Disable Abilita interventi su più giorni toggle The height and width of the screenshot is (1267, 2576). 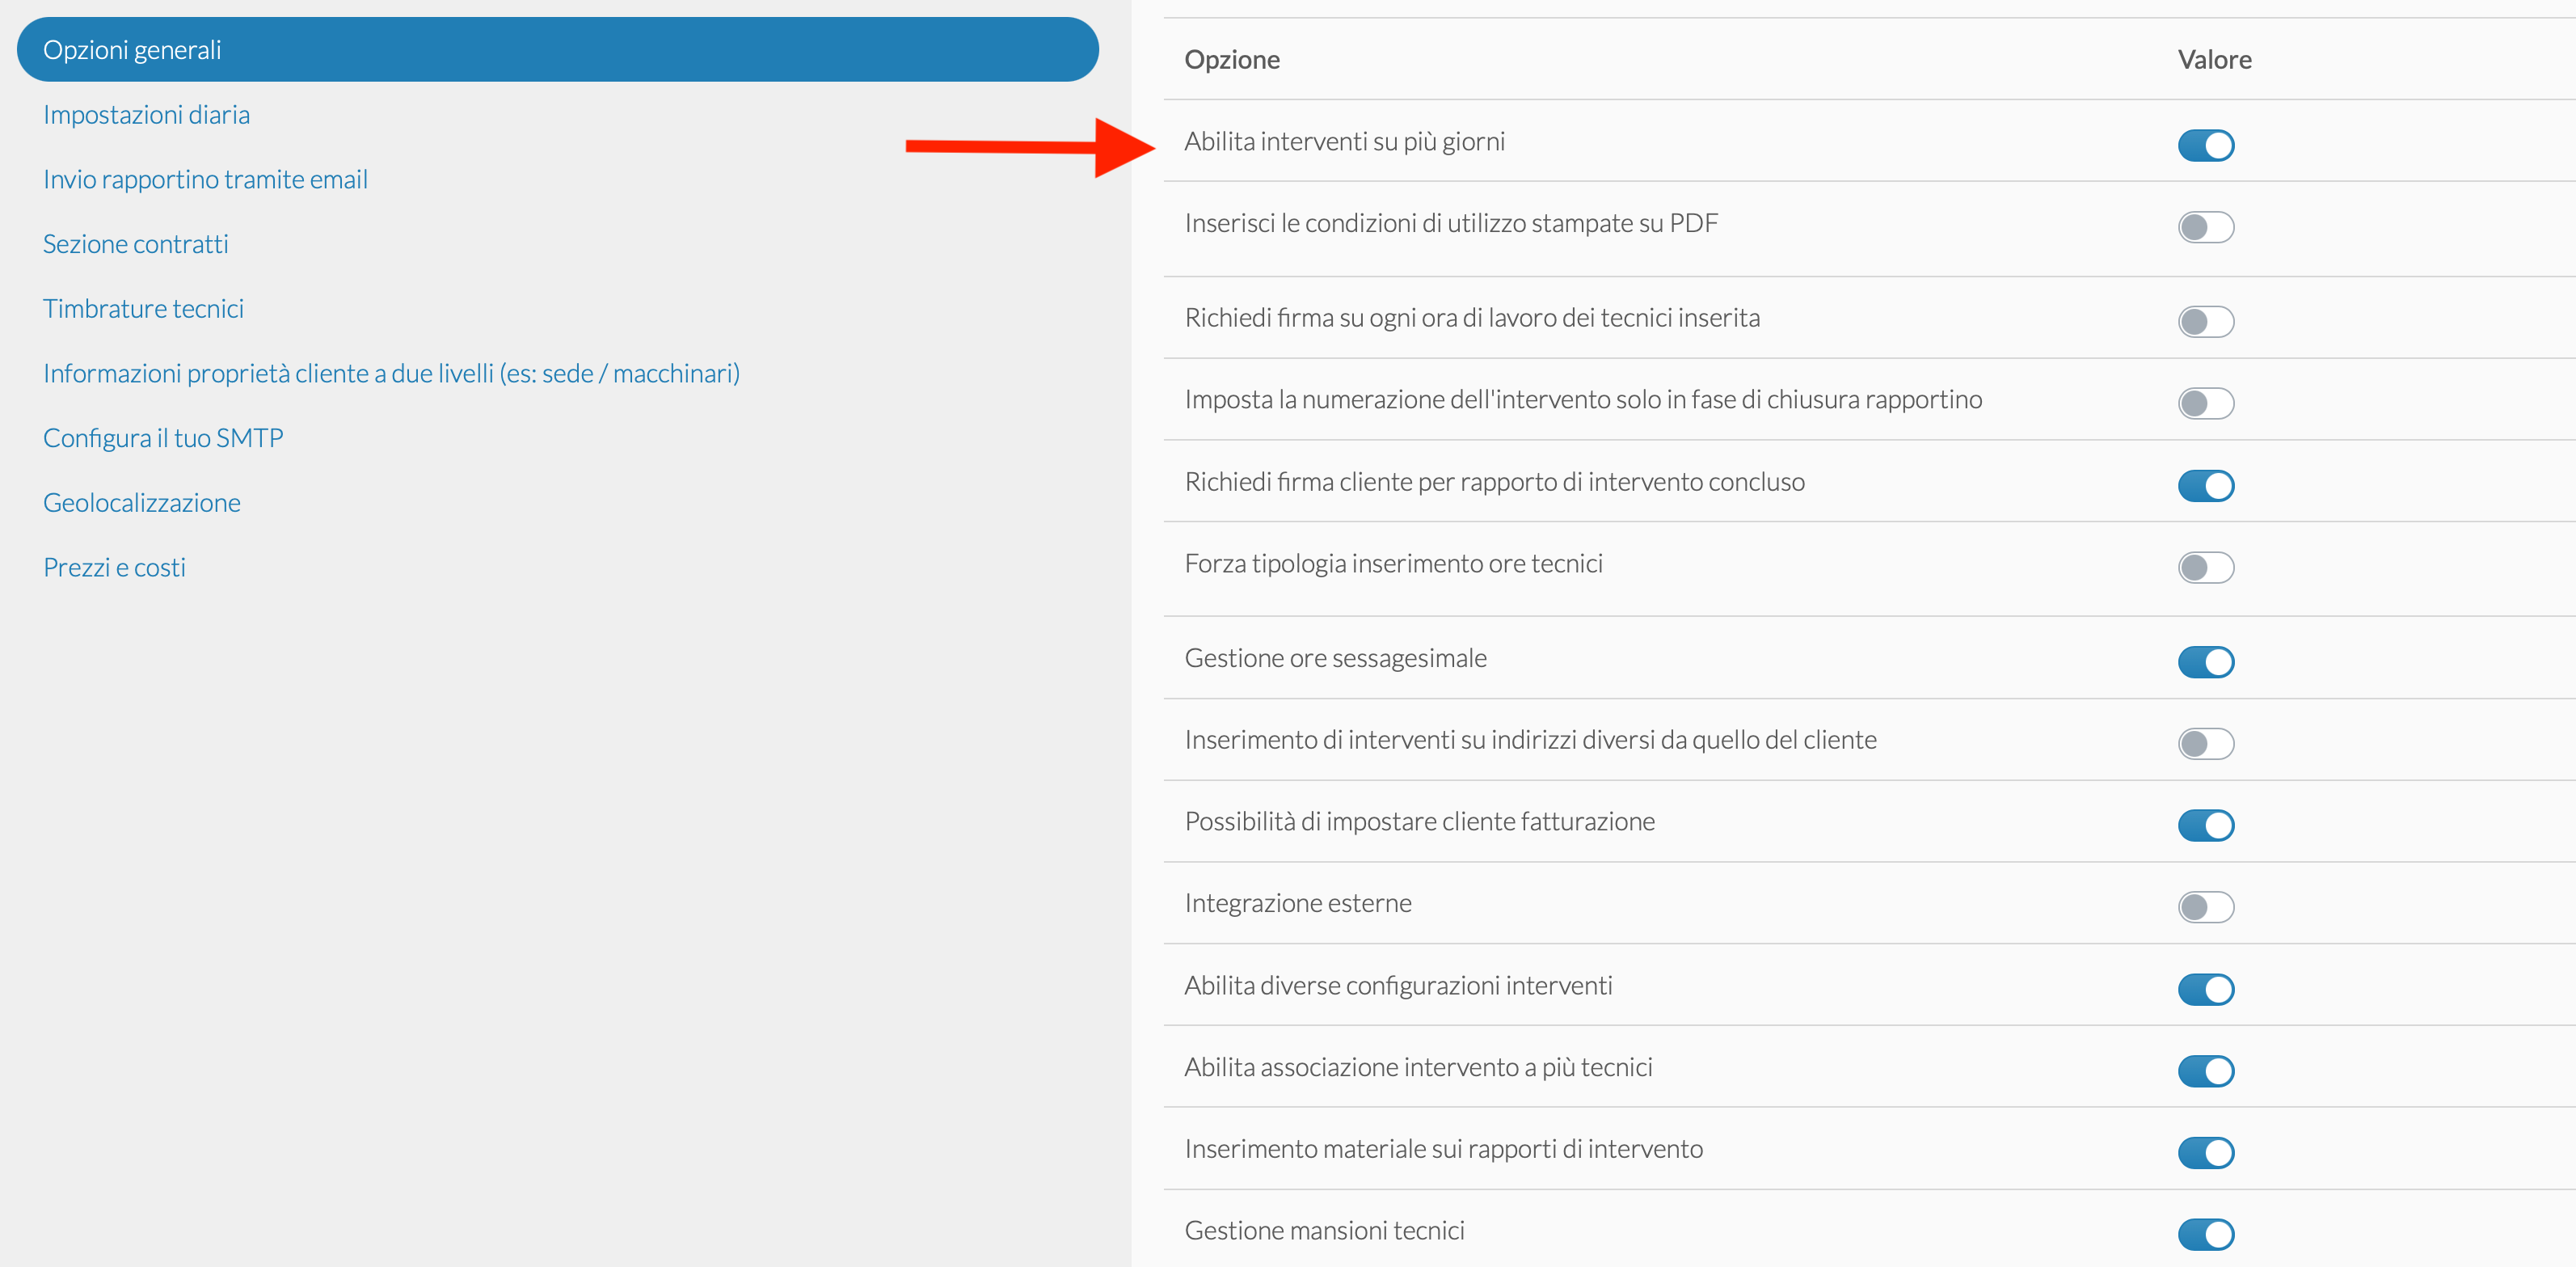pos(2205,145)
